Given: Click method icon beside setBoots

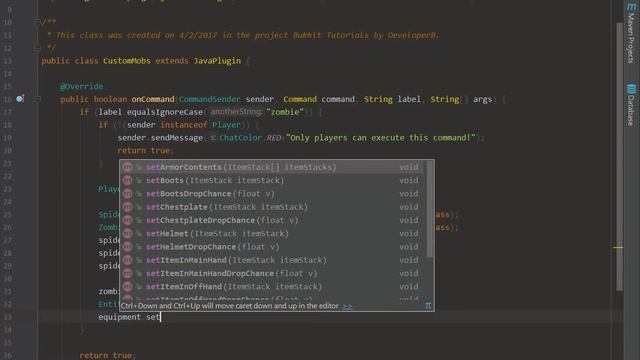Looking at the screenshot, I should tap(127, 180).
